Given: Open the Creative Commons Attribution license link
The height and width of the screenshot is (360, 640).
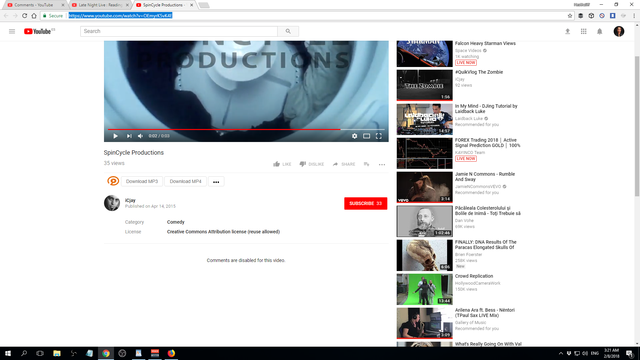Looking at the screenshot, I should (223, 232).
